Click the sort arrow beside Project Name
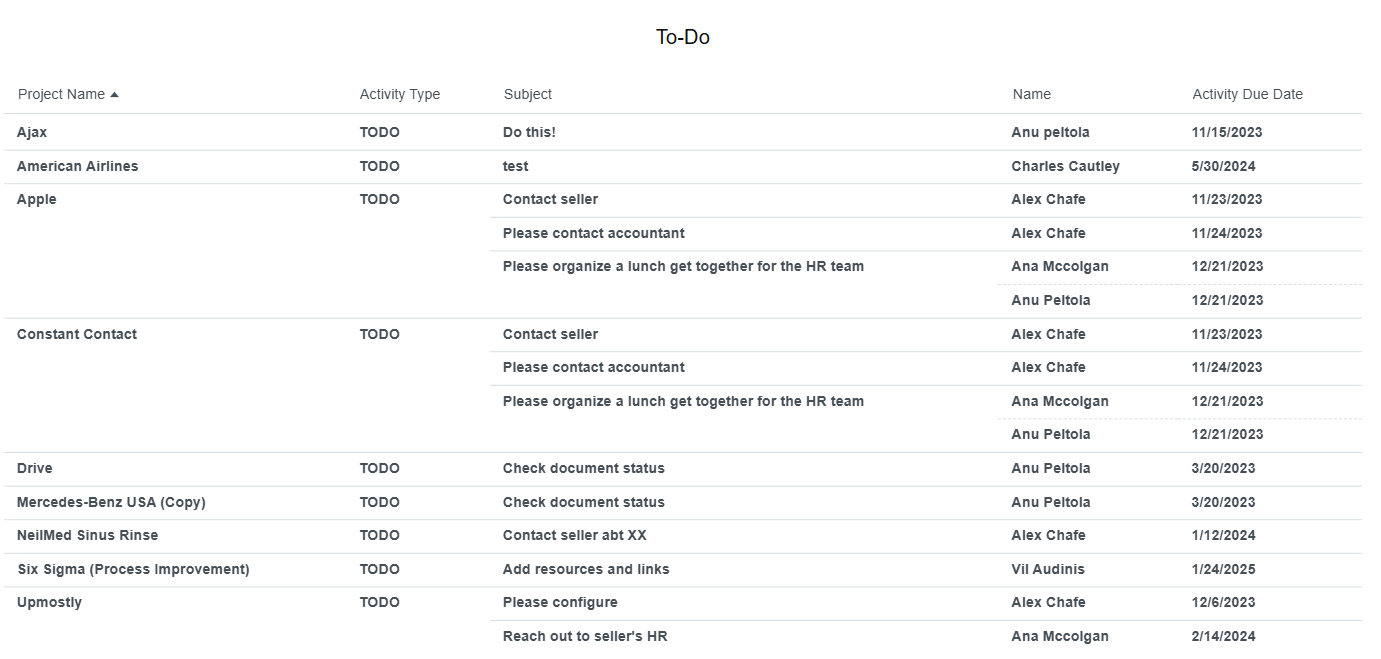1381x659 pixels. coord(114,95)
